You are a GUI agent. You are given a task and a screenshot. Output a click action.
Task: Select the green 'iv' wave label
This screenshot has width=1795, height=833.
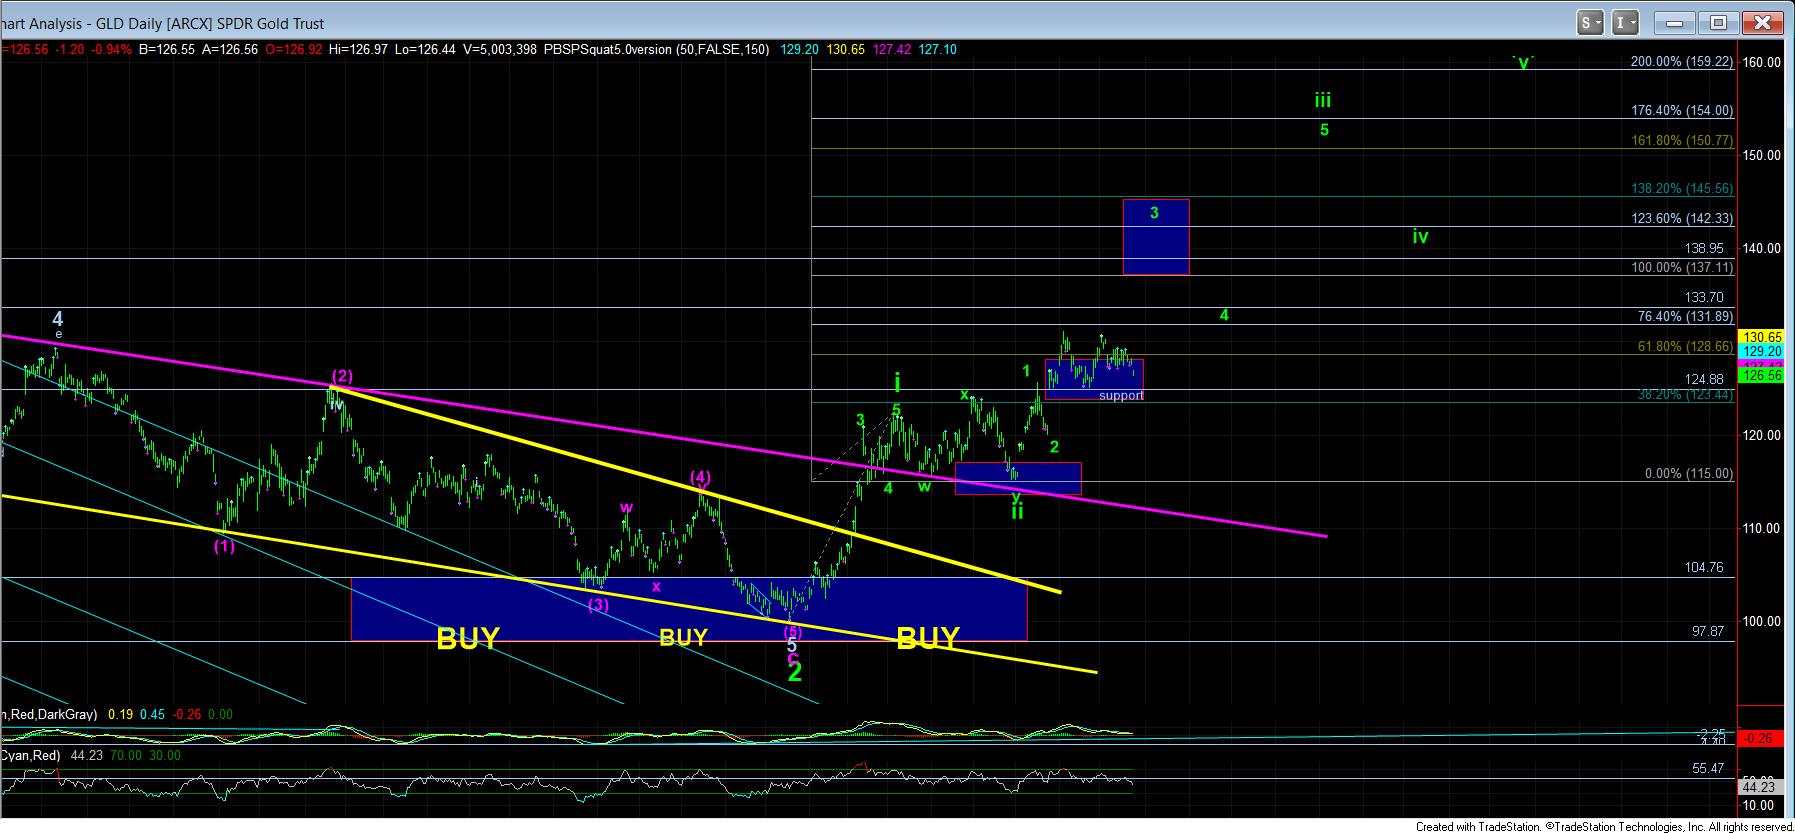pos(1420,236)
